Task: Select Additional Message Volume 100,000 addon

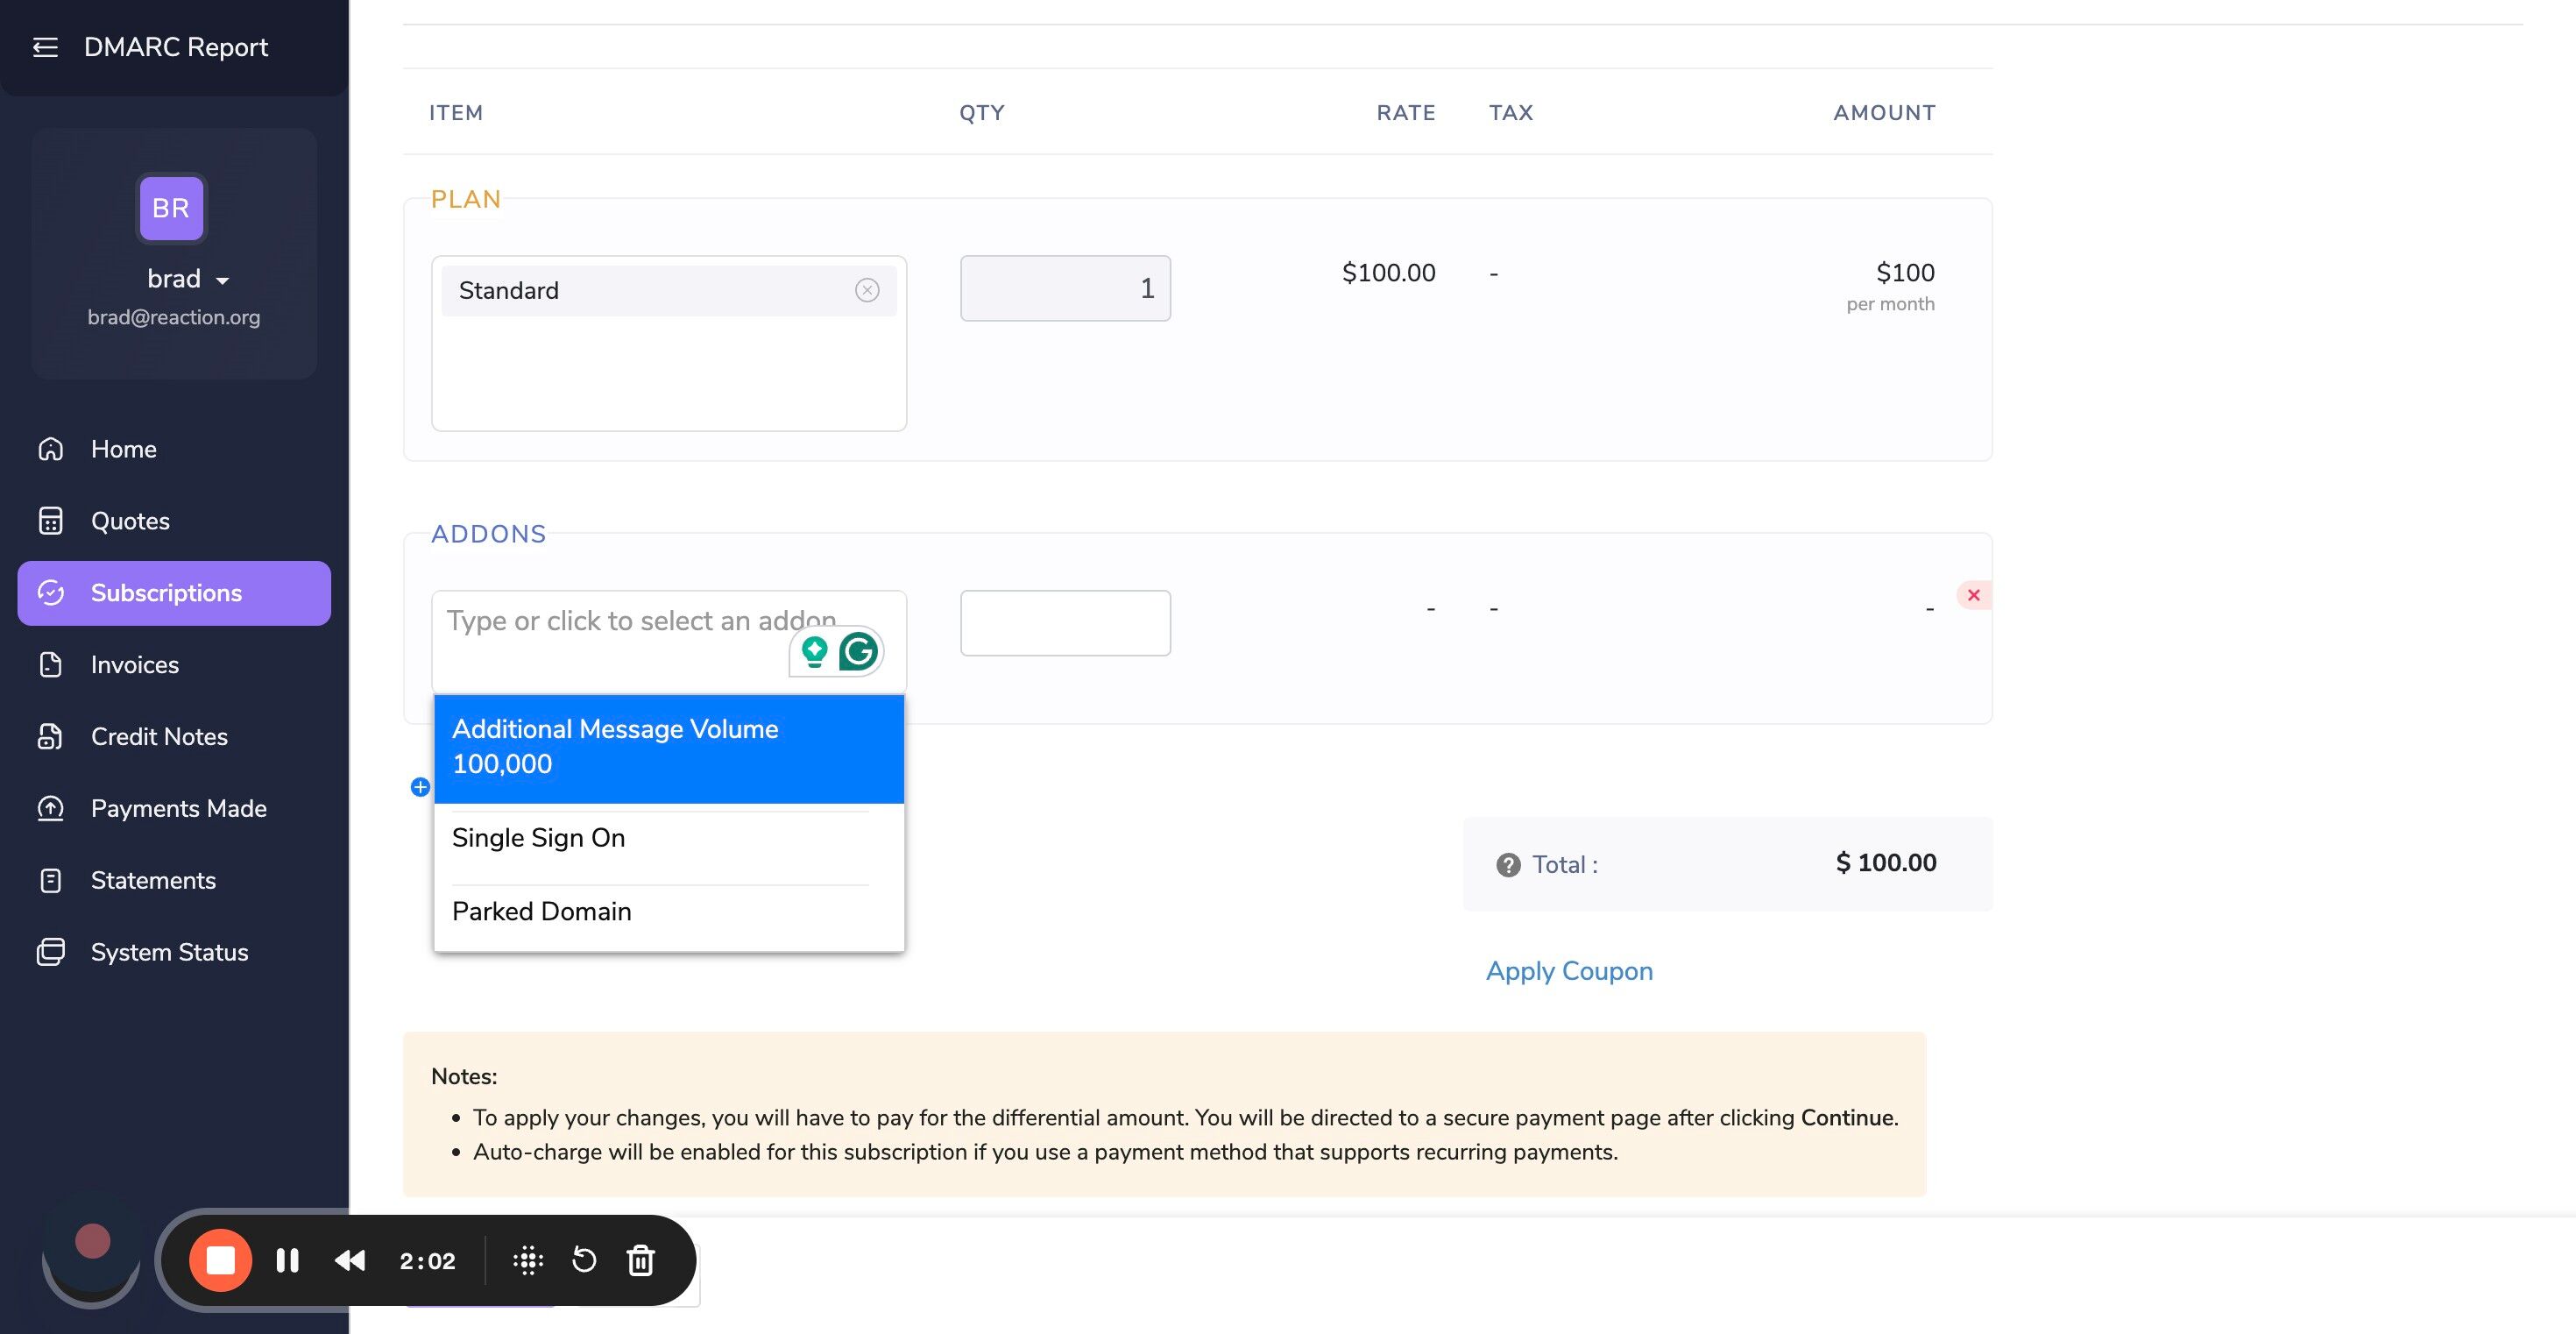Action: click(x=669, y=749)
